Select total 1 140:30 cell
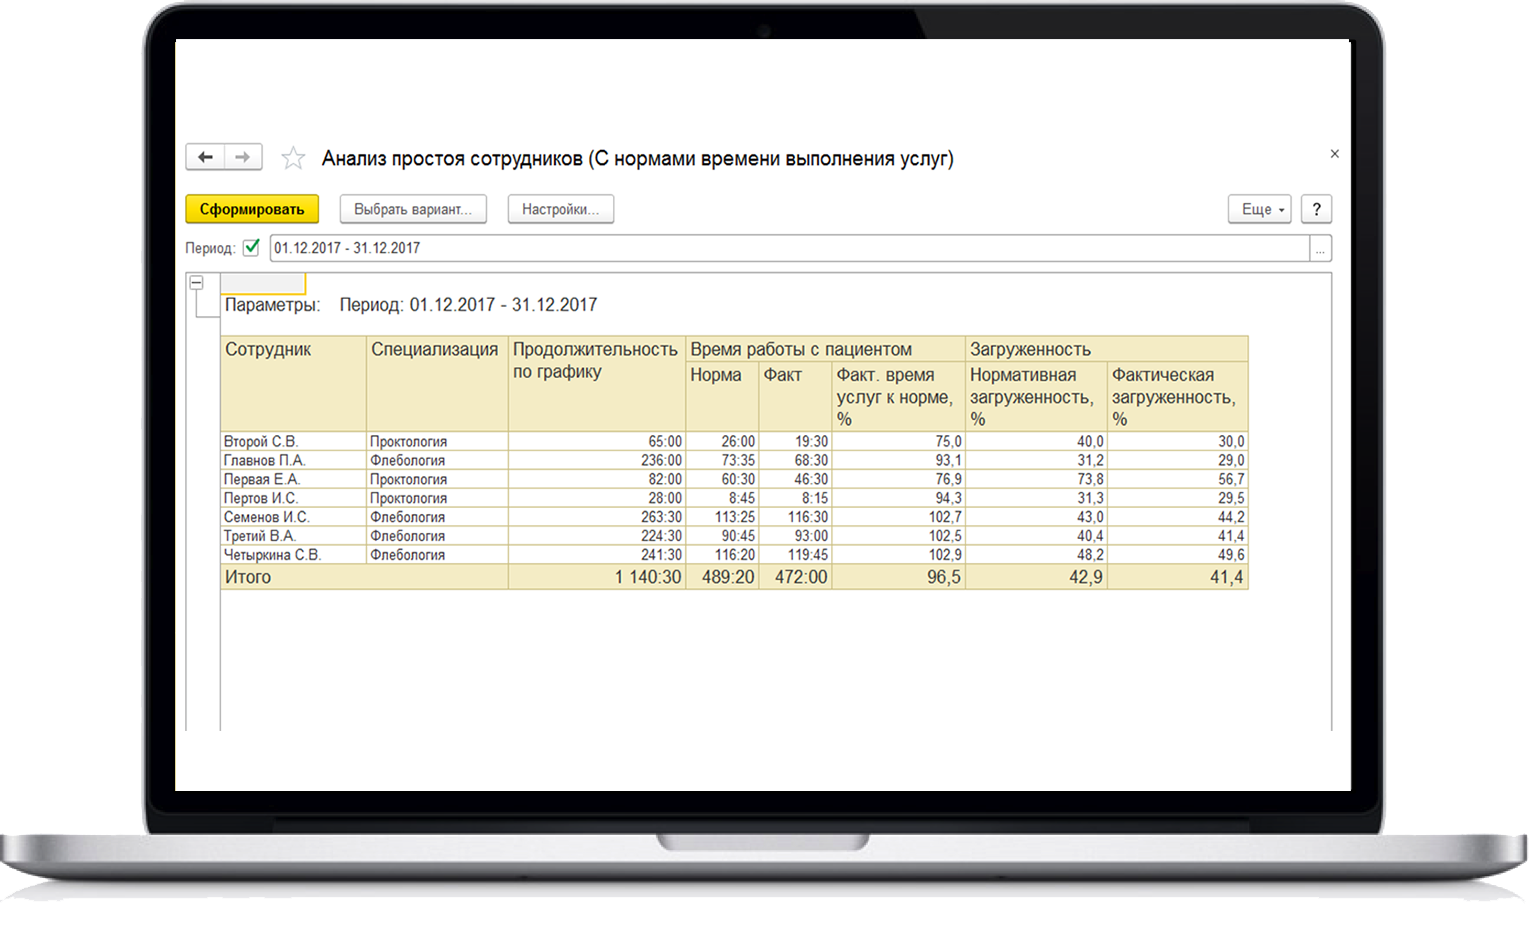This screenshot has width=1529, height=936. coord(597,577)
